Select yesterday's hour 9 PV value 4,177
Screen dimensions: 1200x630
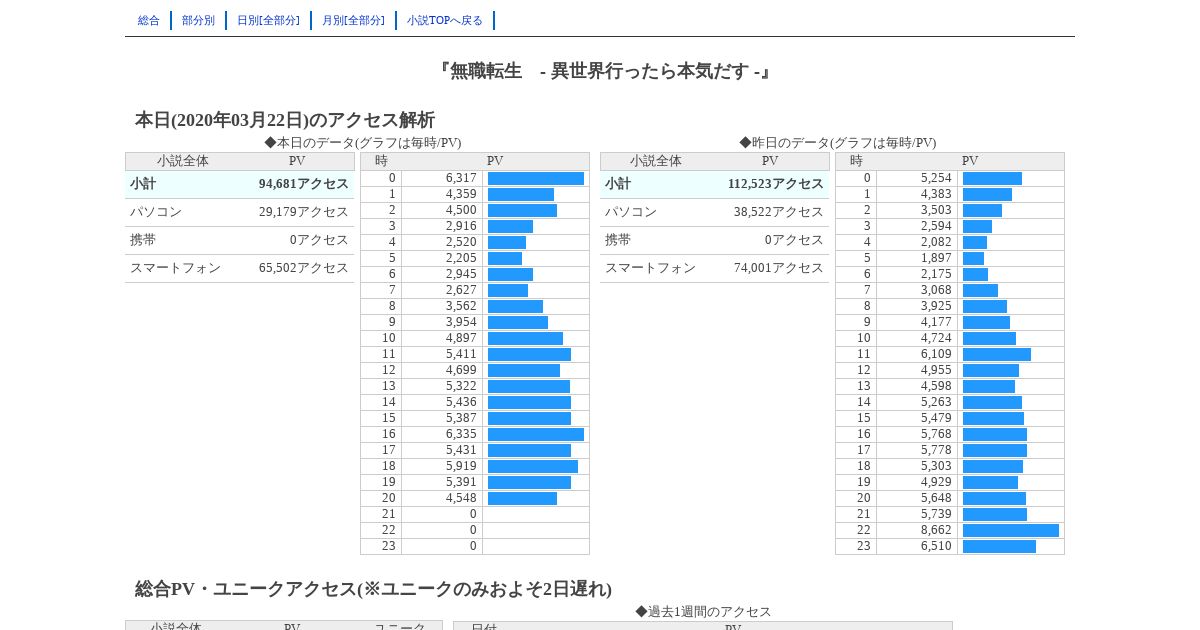(936, 322)
